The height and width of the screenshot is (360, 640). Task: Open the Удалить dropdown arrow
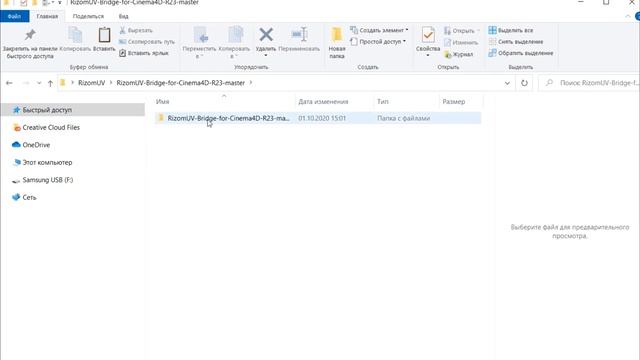point(266,56)
